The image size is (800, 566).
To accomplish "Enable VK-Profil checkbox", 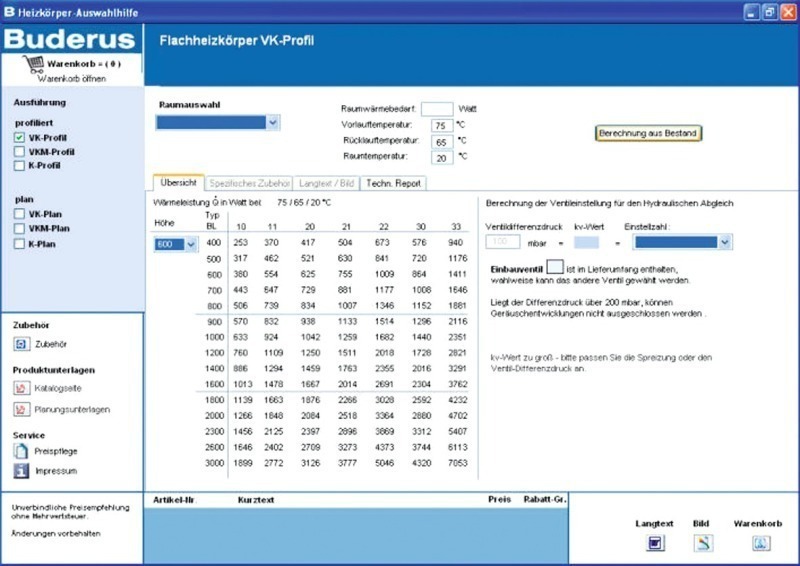I will point(19,137).
